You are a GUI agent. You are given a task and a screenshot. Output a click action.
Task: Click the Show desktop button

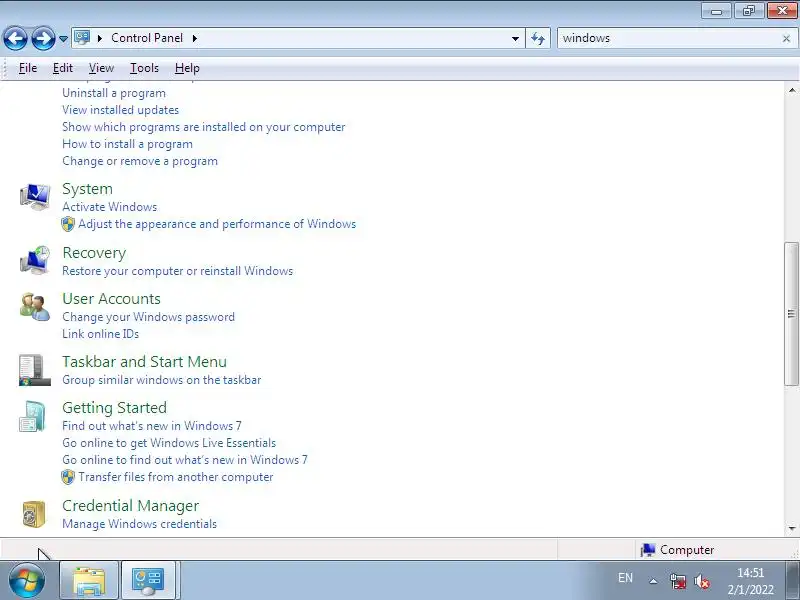[x=792, y=580]
